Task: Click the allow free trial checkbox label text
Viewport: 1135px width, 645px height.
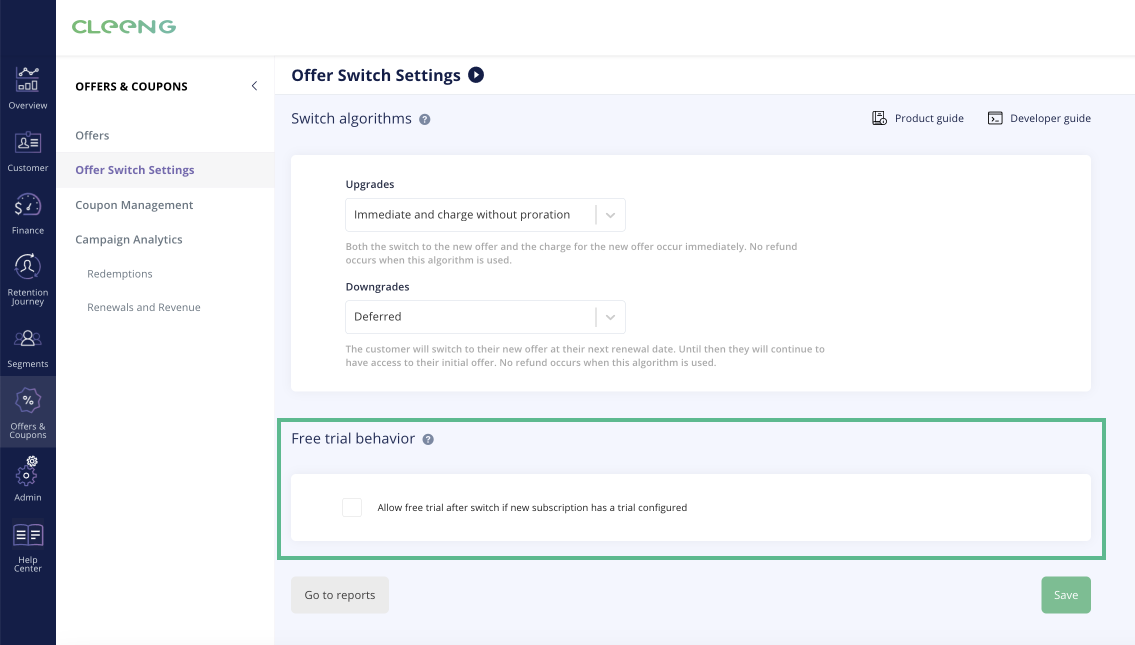Action: (x=532, y=507)
